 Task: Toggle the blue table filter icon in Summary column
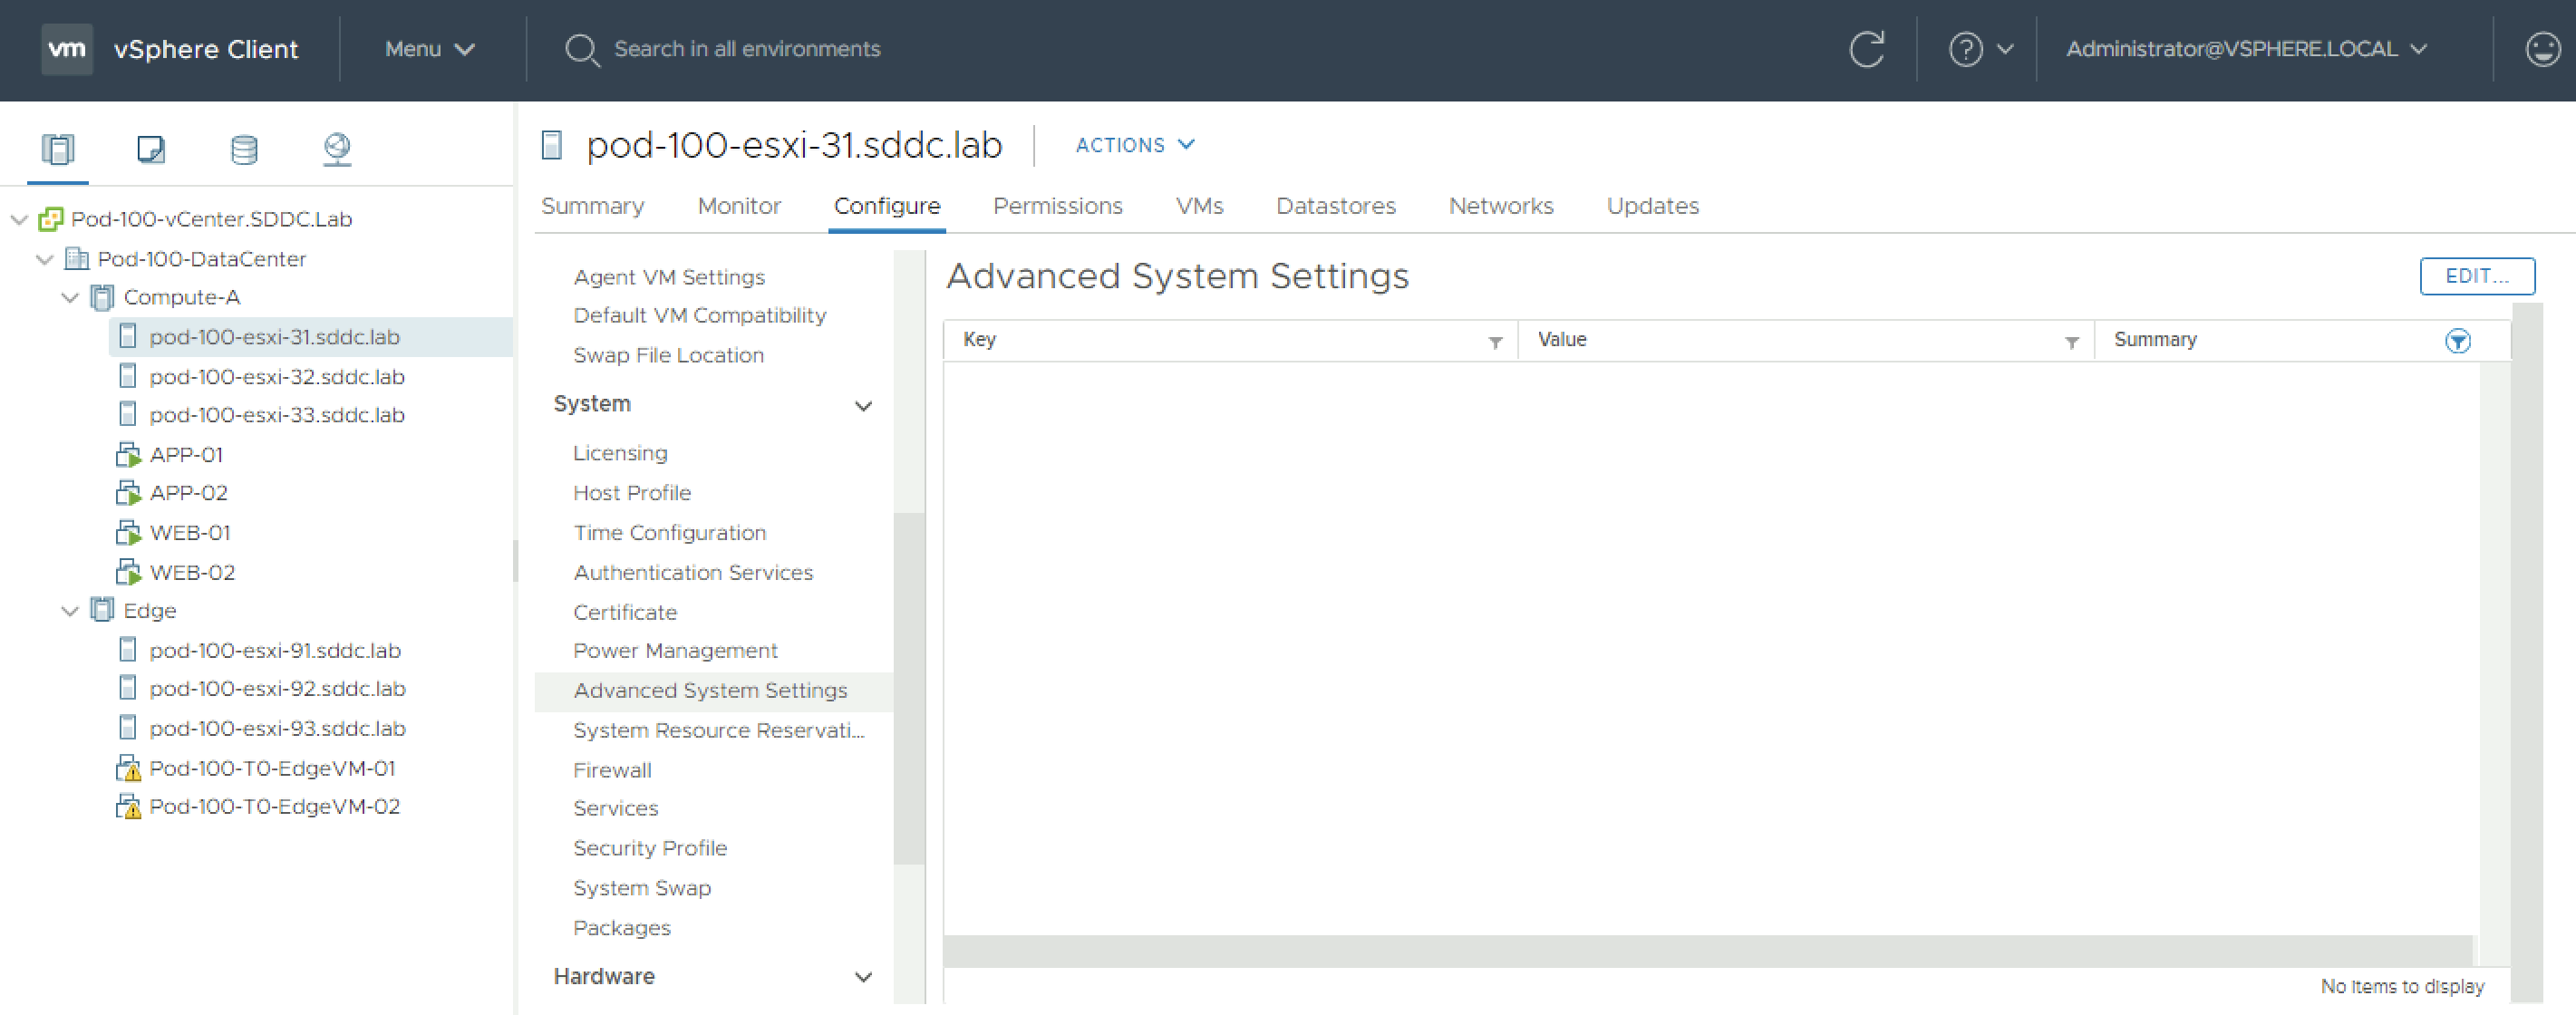[2457, 341]
